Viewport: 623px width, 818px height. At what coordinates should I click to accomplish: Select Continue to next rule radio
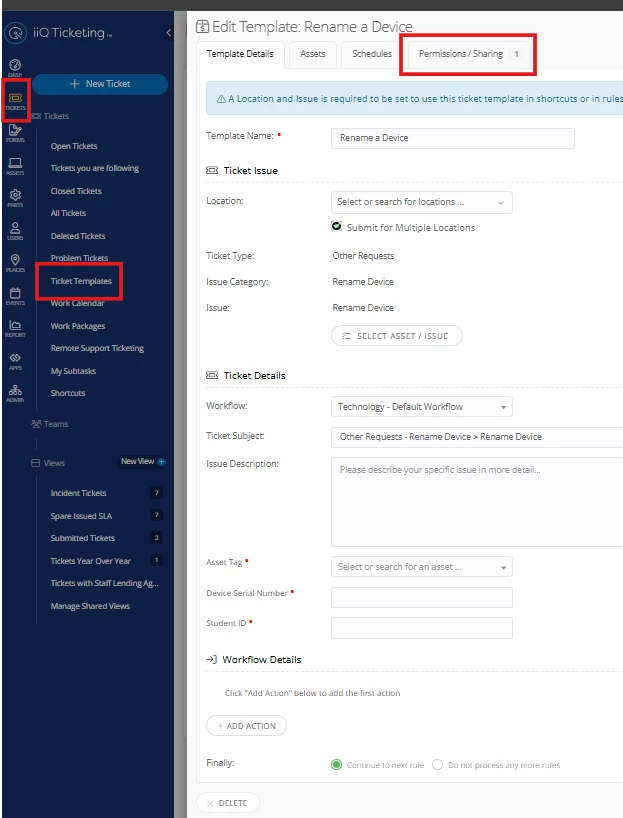pyautogui.click(x=337, y=764)
